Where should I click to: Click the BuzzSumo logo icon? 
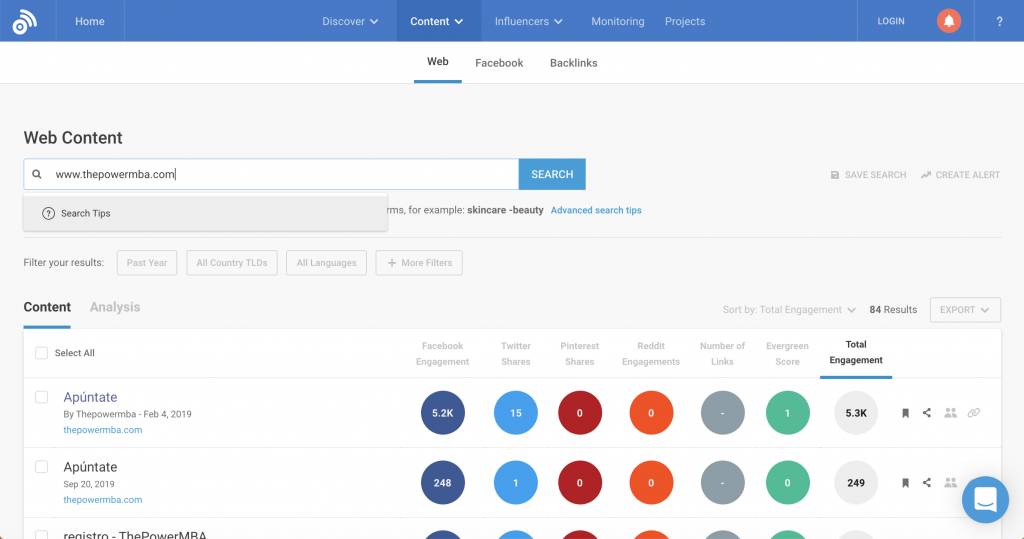click(x=25, y=22)
